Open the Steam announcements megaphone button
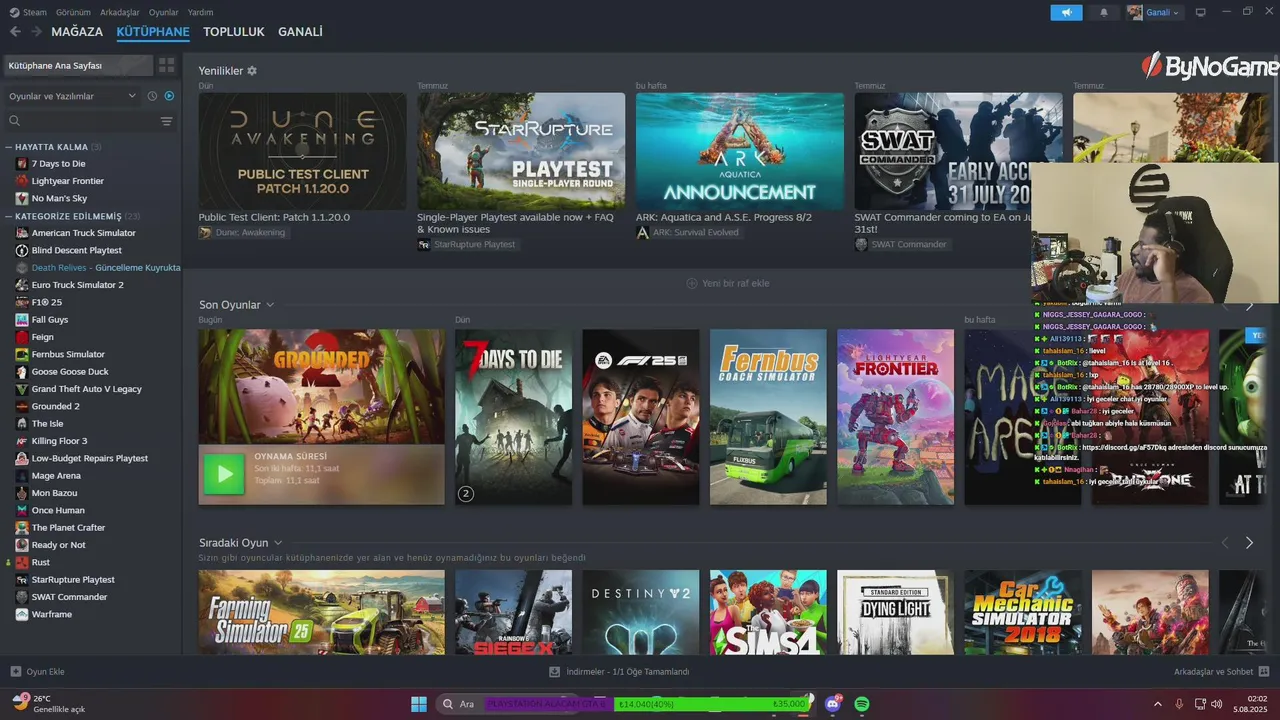The height and width of the screenshot is (720, 1280). 1066,12
